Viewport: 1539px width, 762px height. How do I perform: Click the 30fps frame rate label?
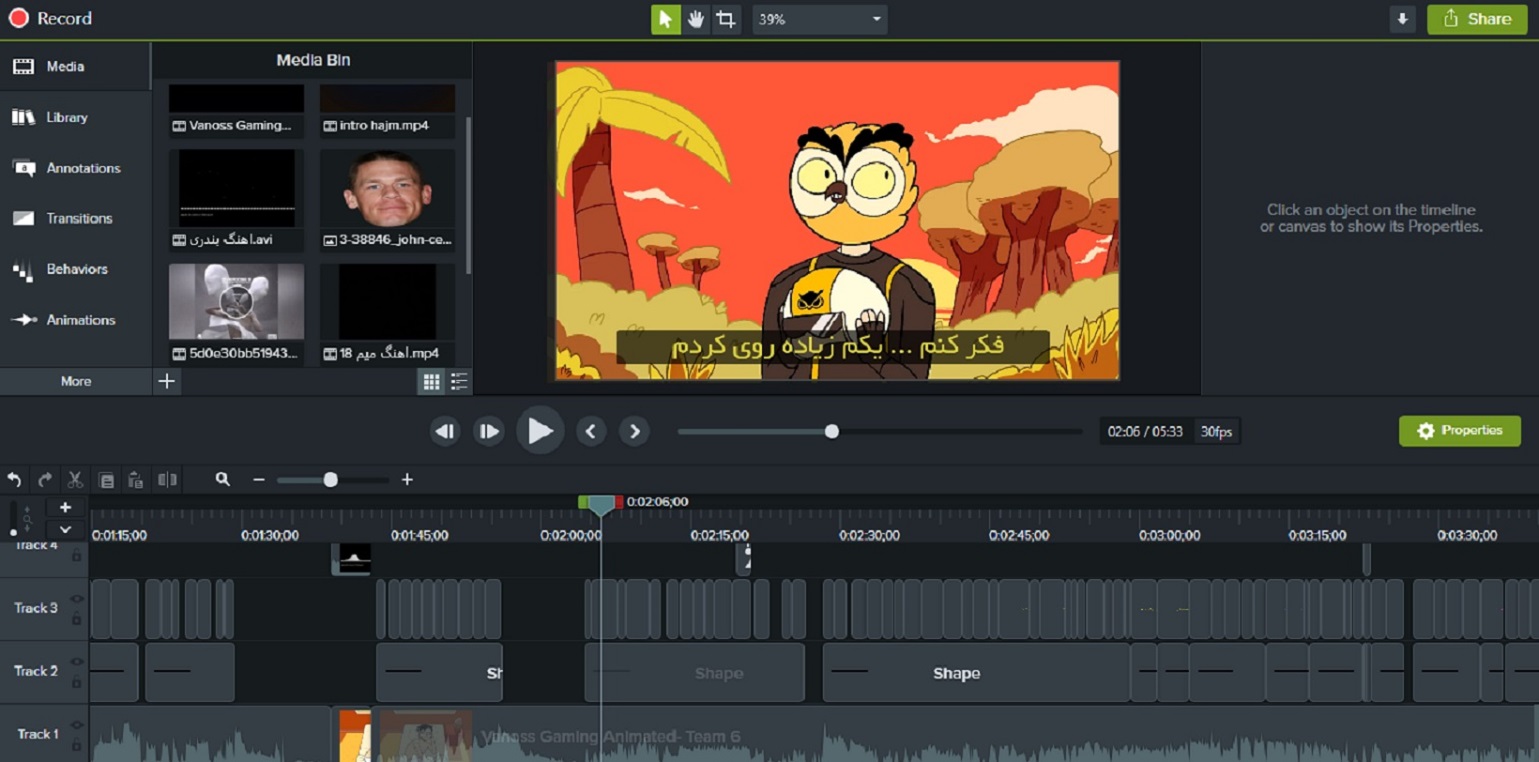pos(1217,431)
